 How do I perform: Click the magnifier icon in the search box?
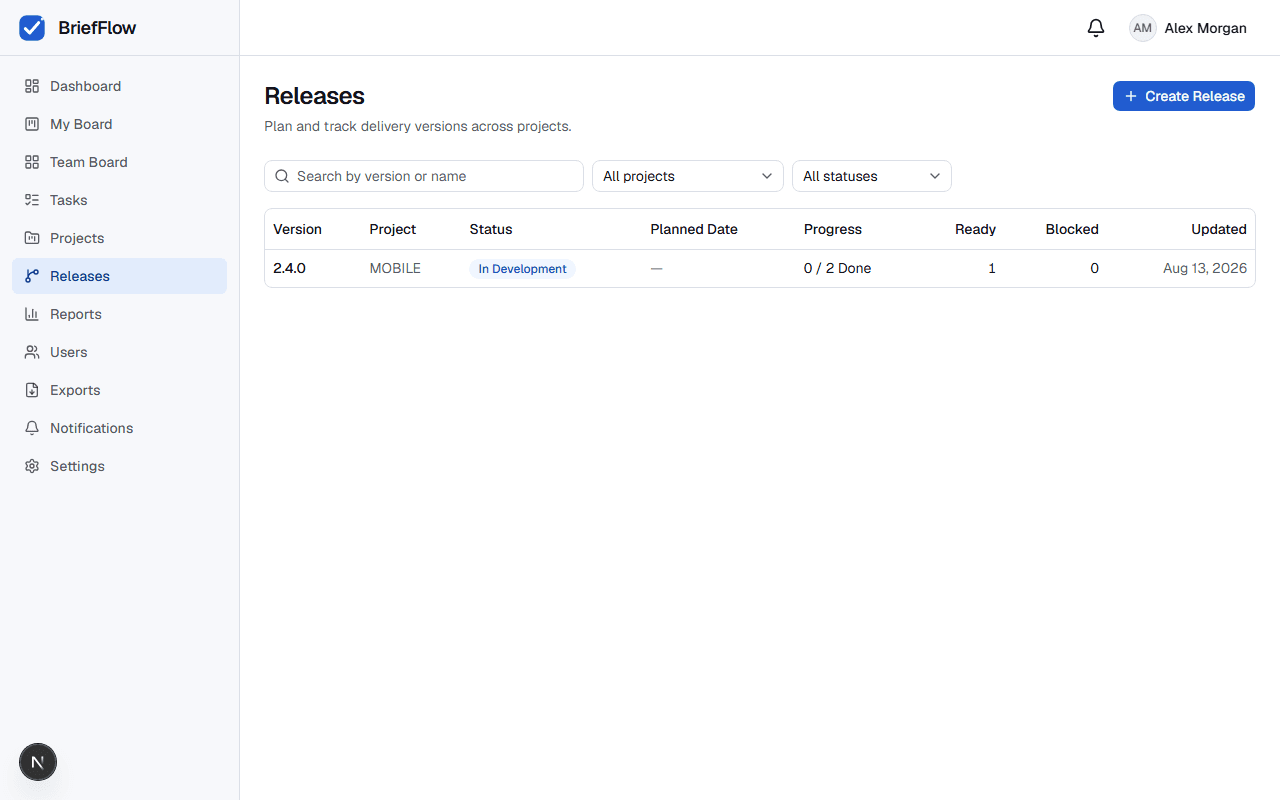tap(282, 176)
